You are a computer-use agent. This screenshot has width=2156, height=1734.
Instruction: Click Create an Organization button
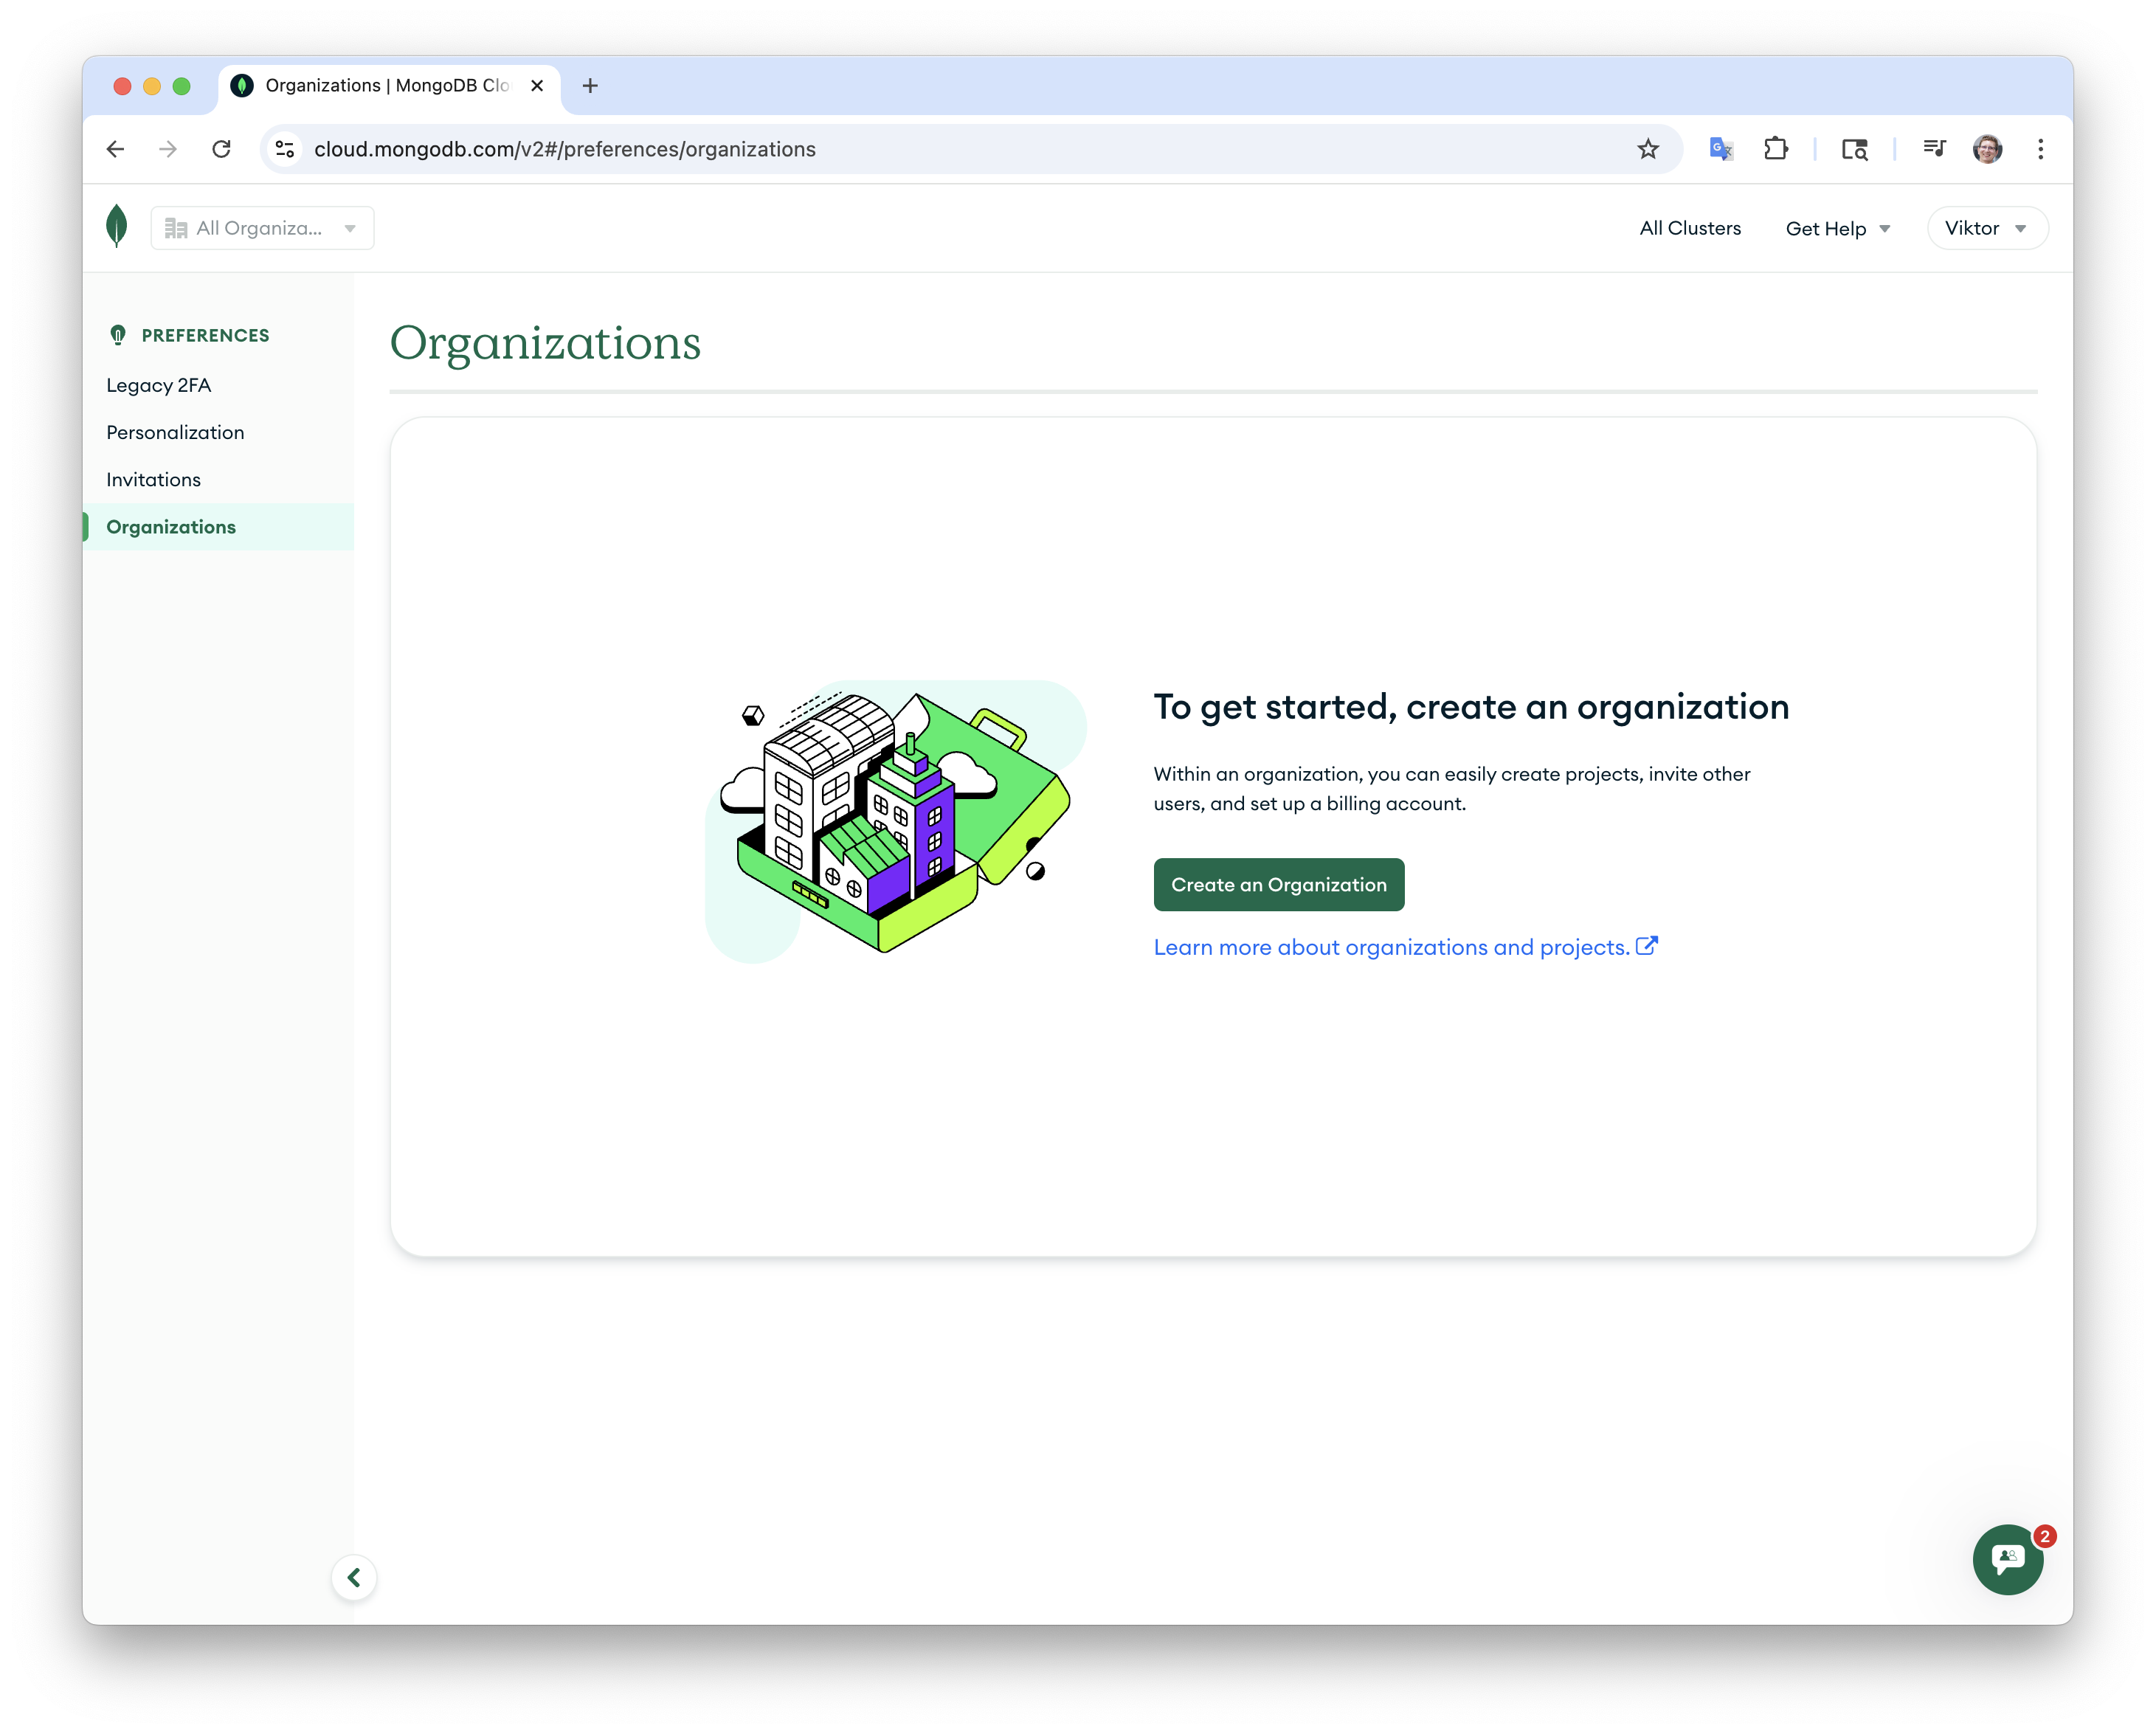point(1278,885)
